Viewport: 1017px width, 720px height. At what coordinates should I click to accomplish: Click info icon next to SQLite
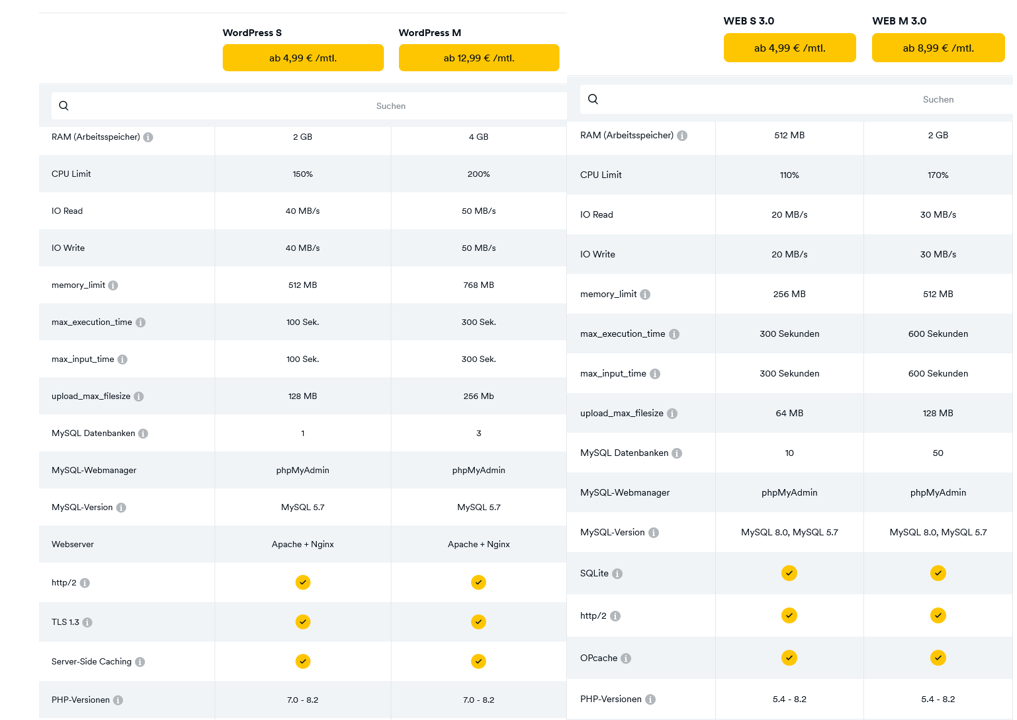coord(617,573)
